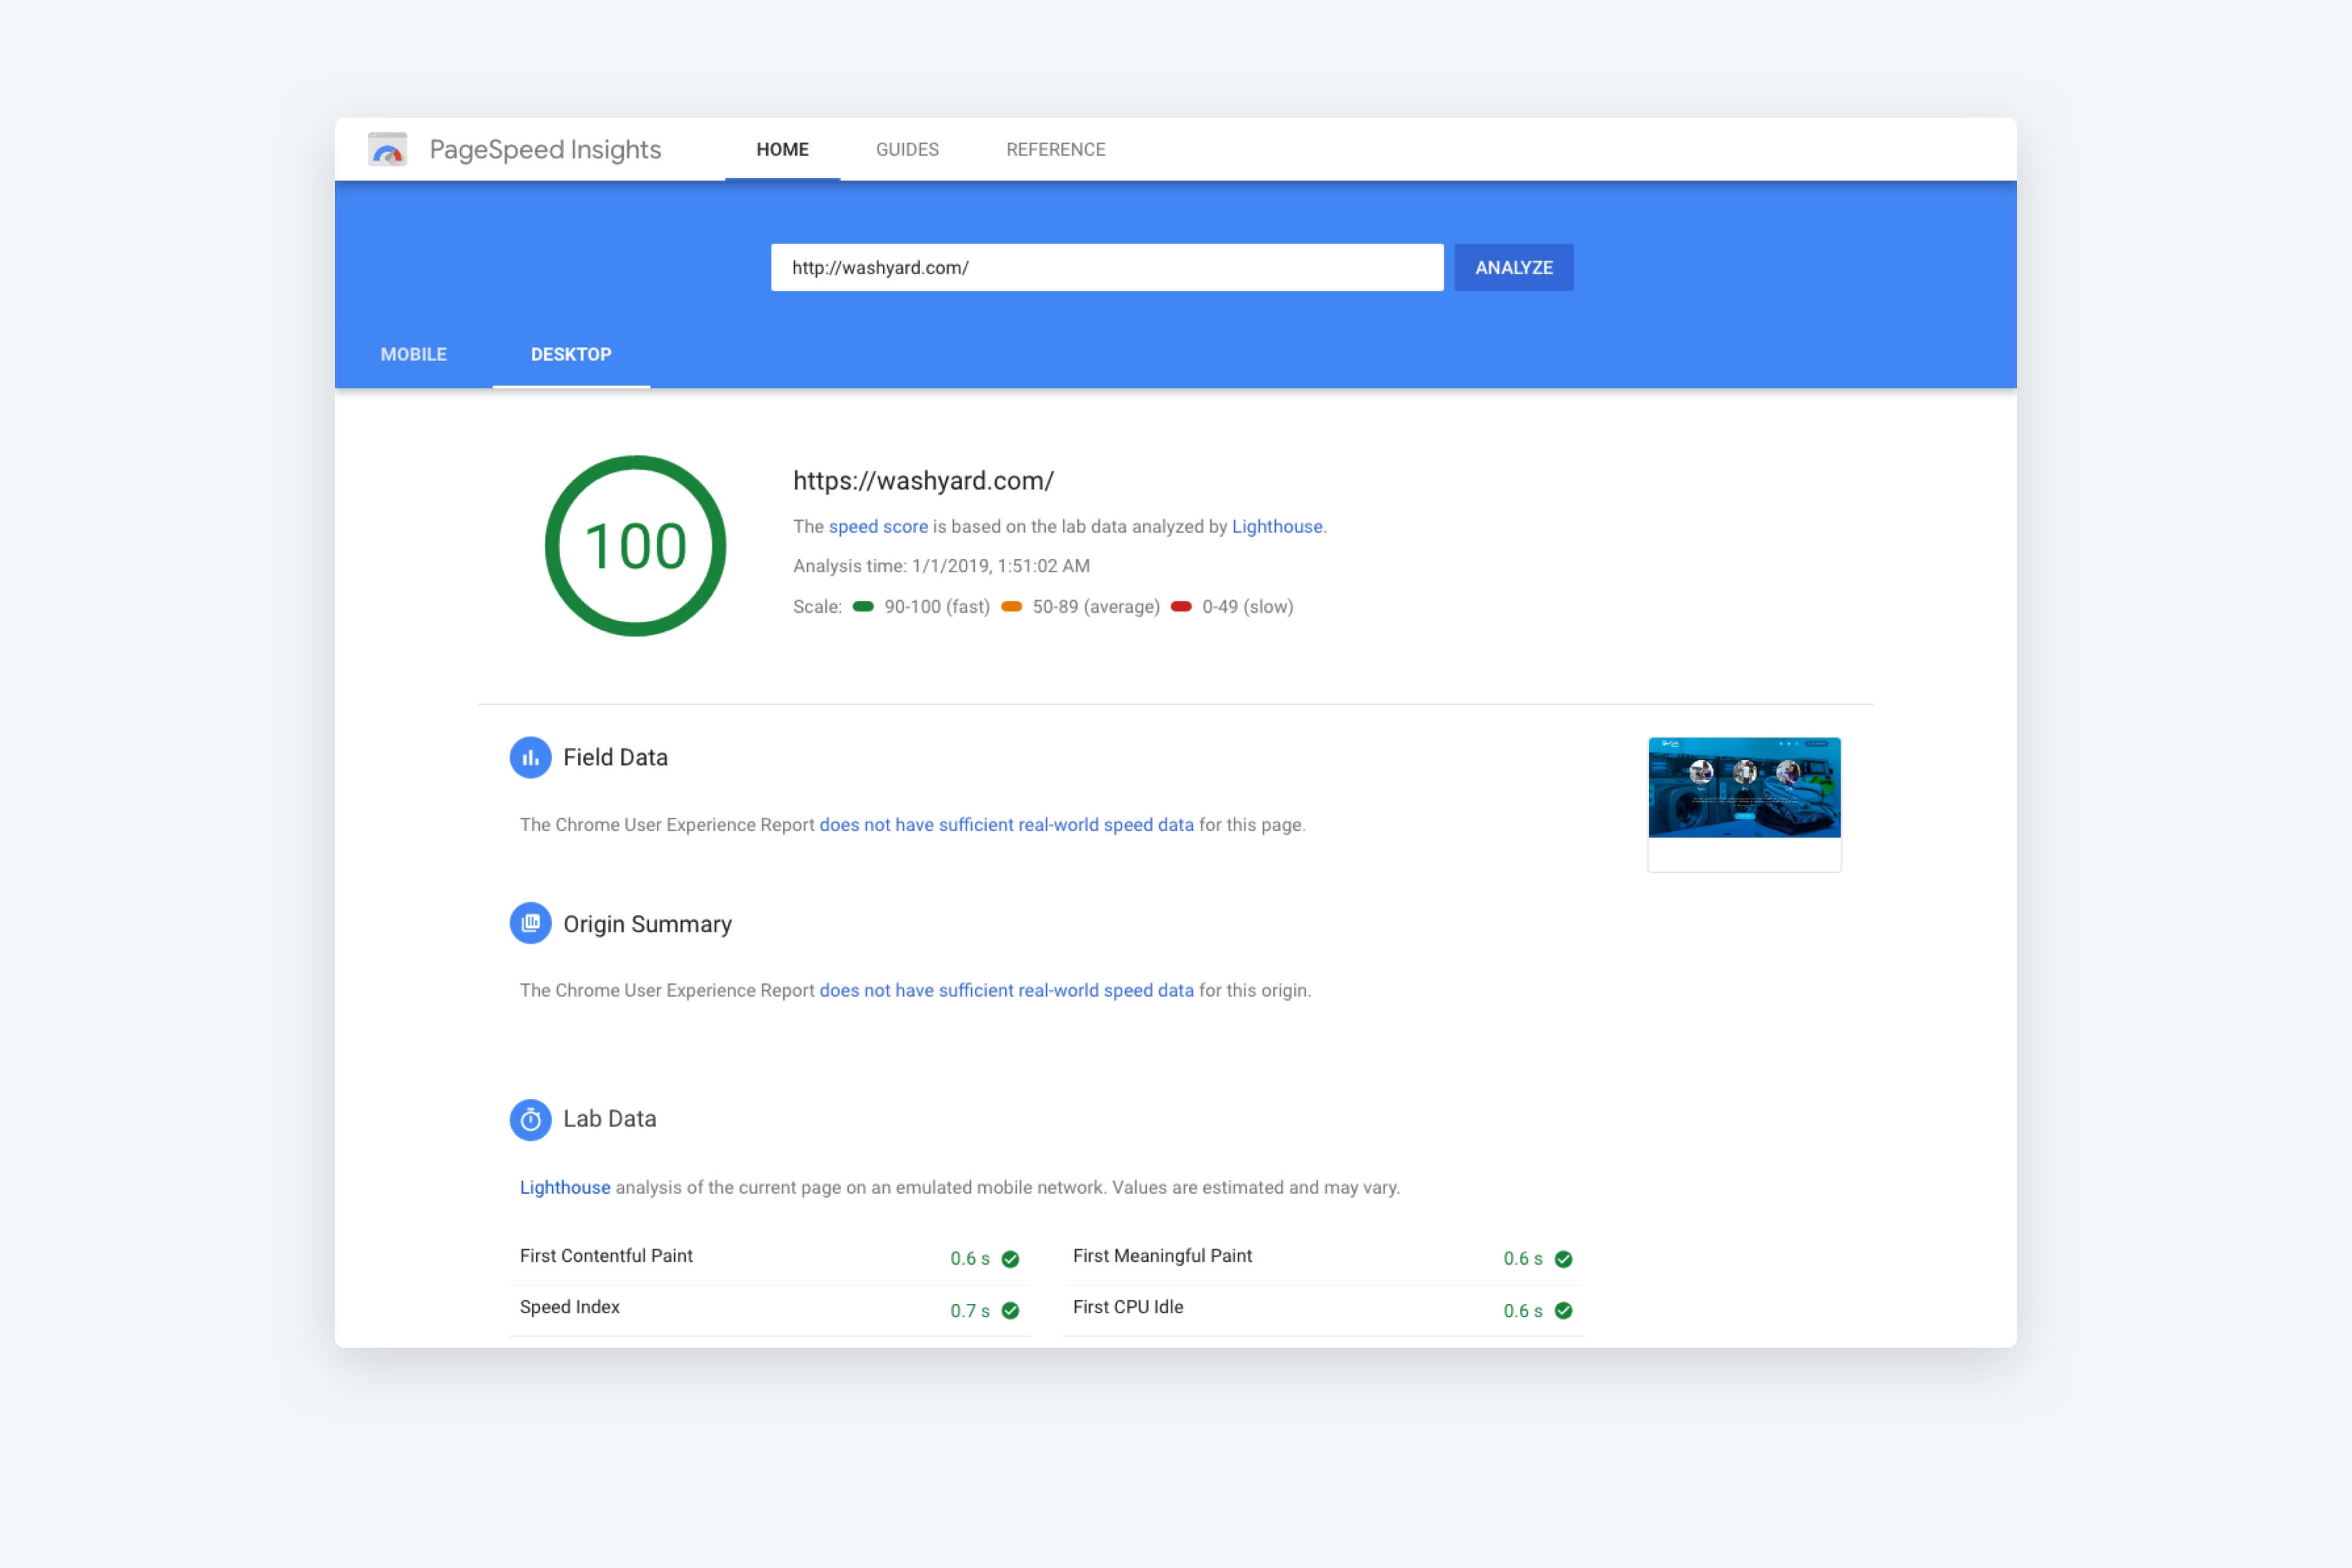Click the 50-89 (average) scale label

1096,606
